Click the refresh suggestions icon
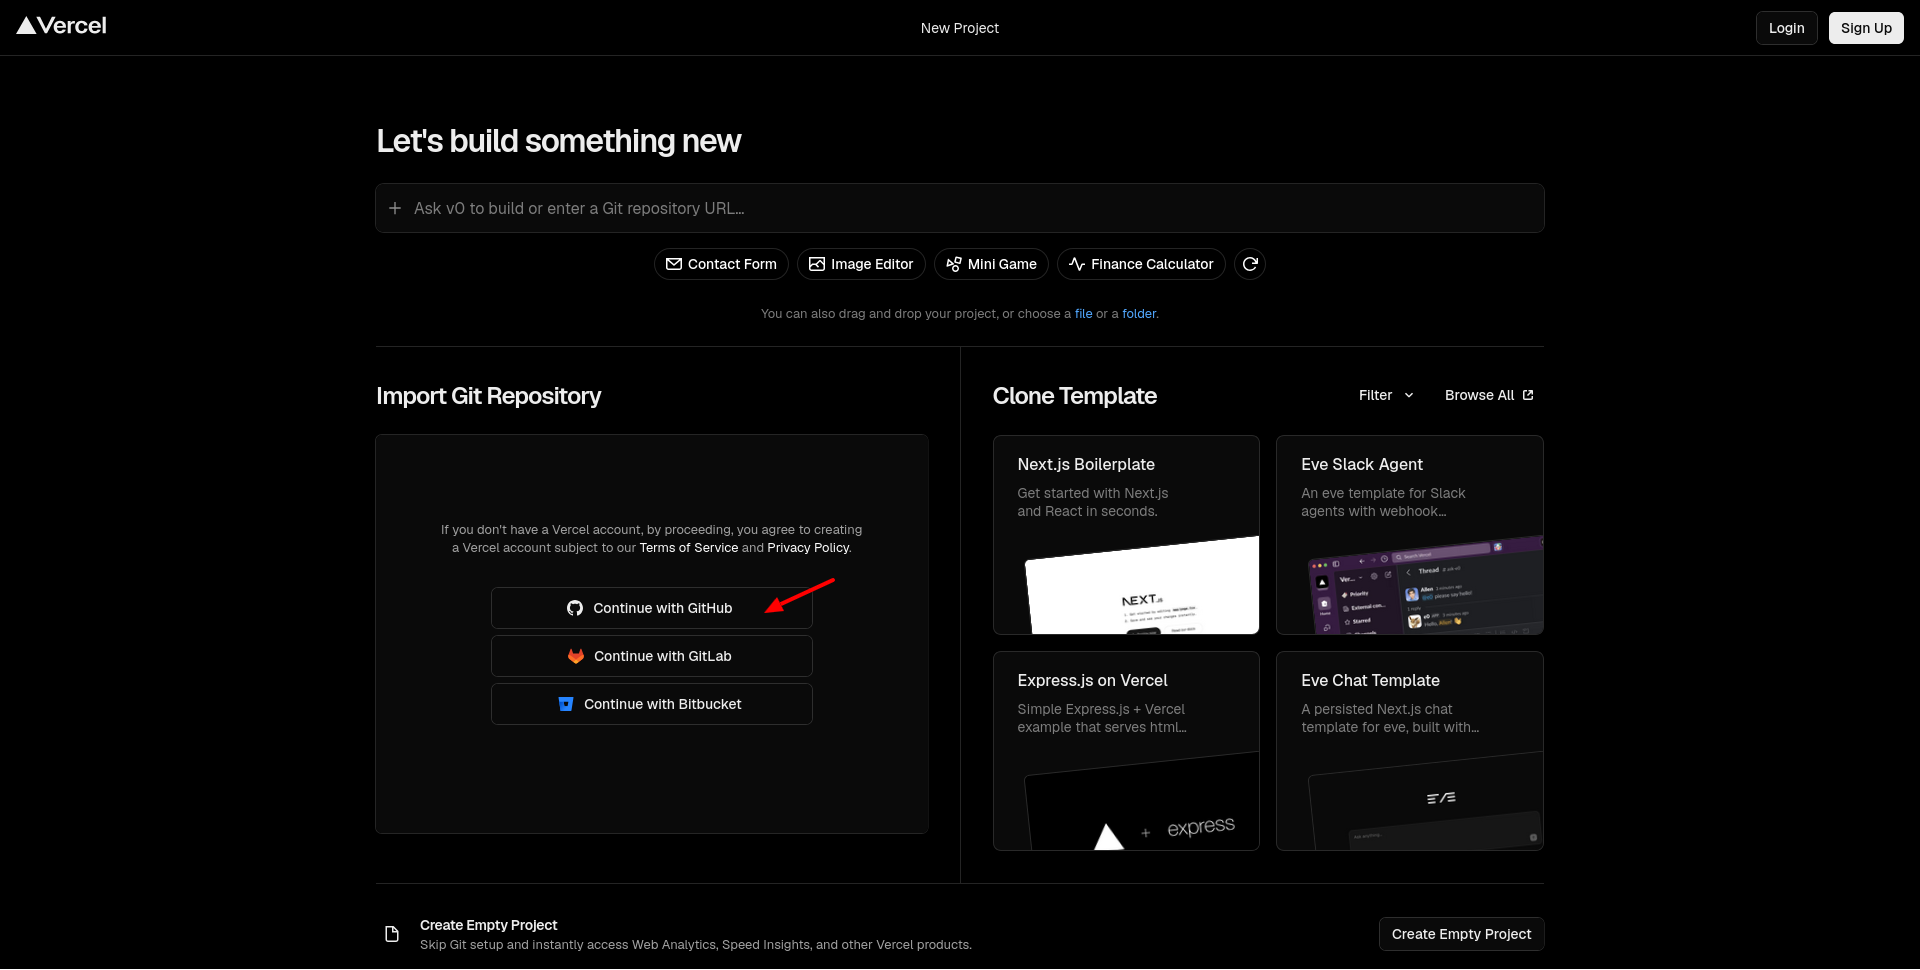This screenshot has height=970, width=1920. (x=1250, y=264)
